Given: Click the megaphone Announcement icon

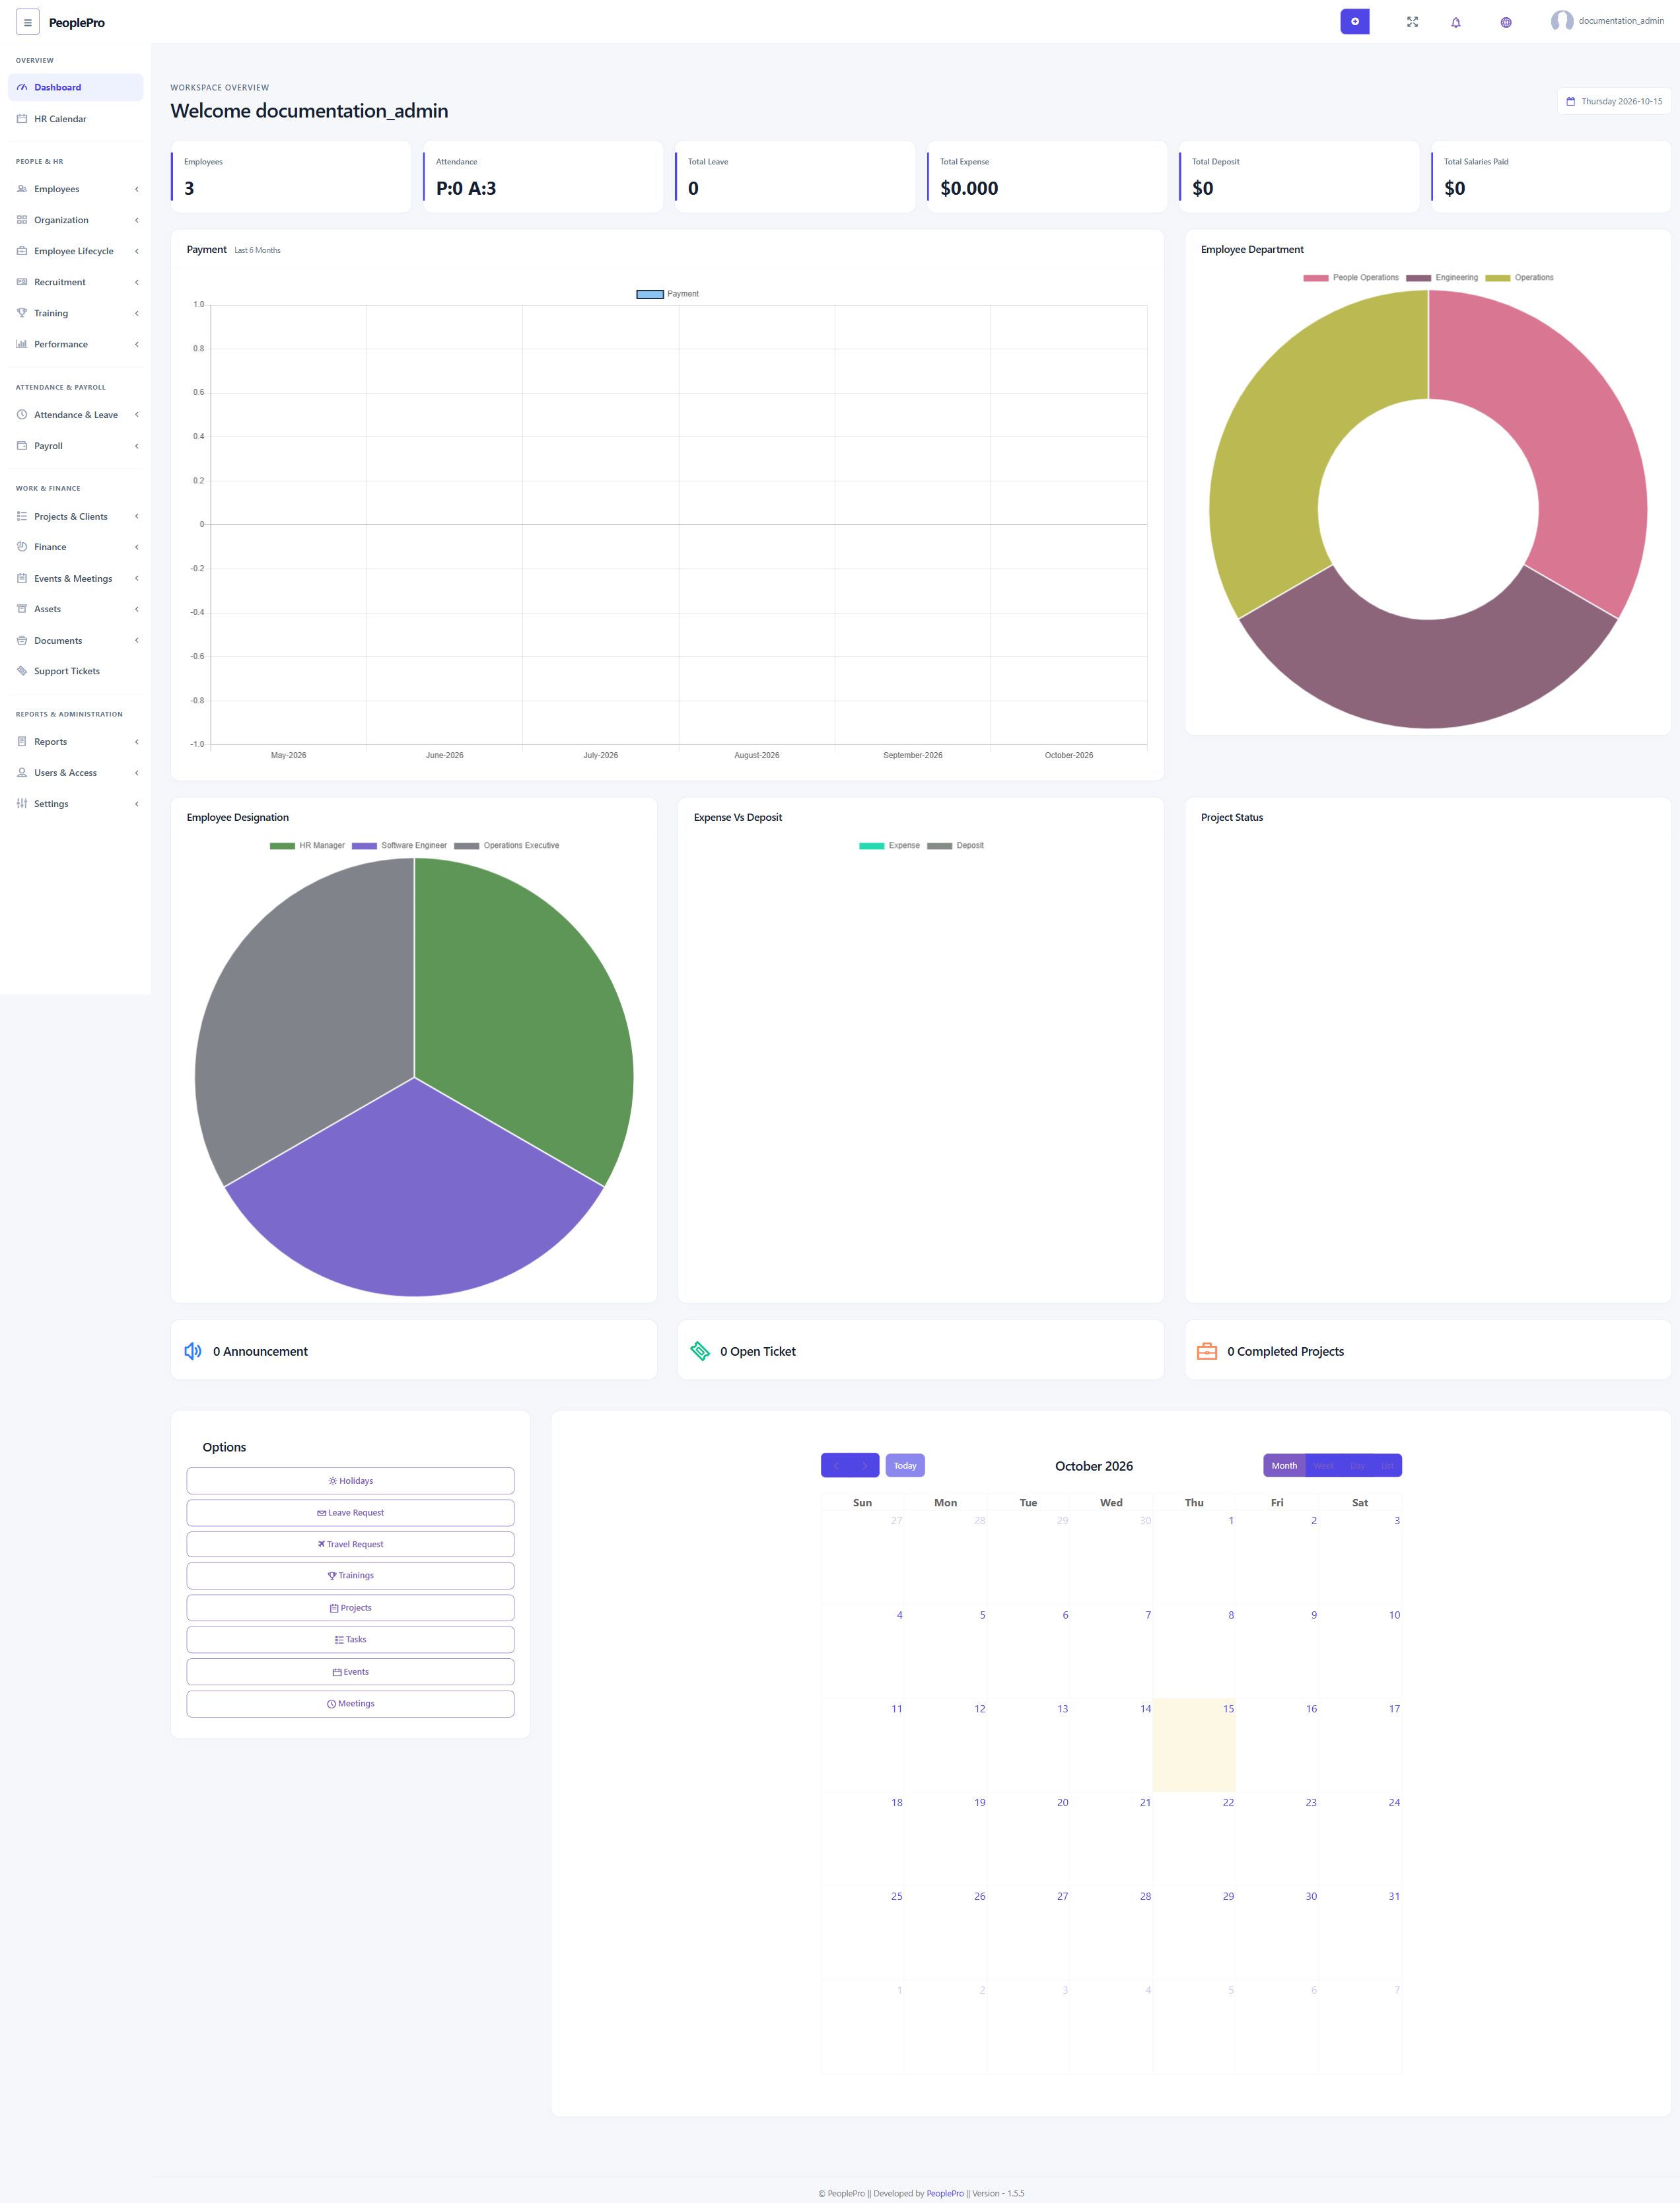Looking at the screenshot, I should pyautogui.click(x=193, y=1351).
